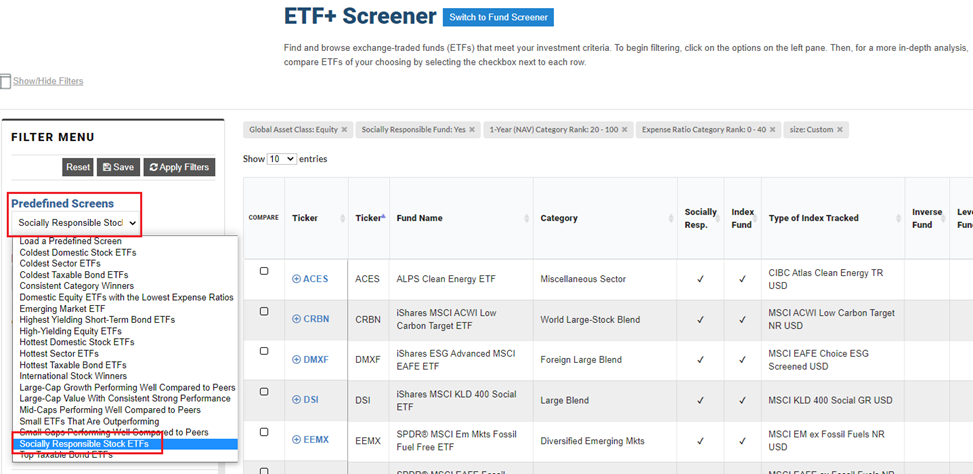Choose Emerging Market ETF option

pyautogui.click(x=125, y=308)
